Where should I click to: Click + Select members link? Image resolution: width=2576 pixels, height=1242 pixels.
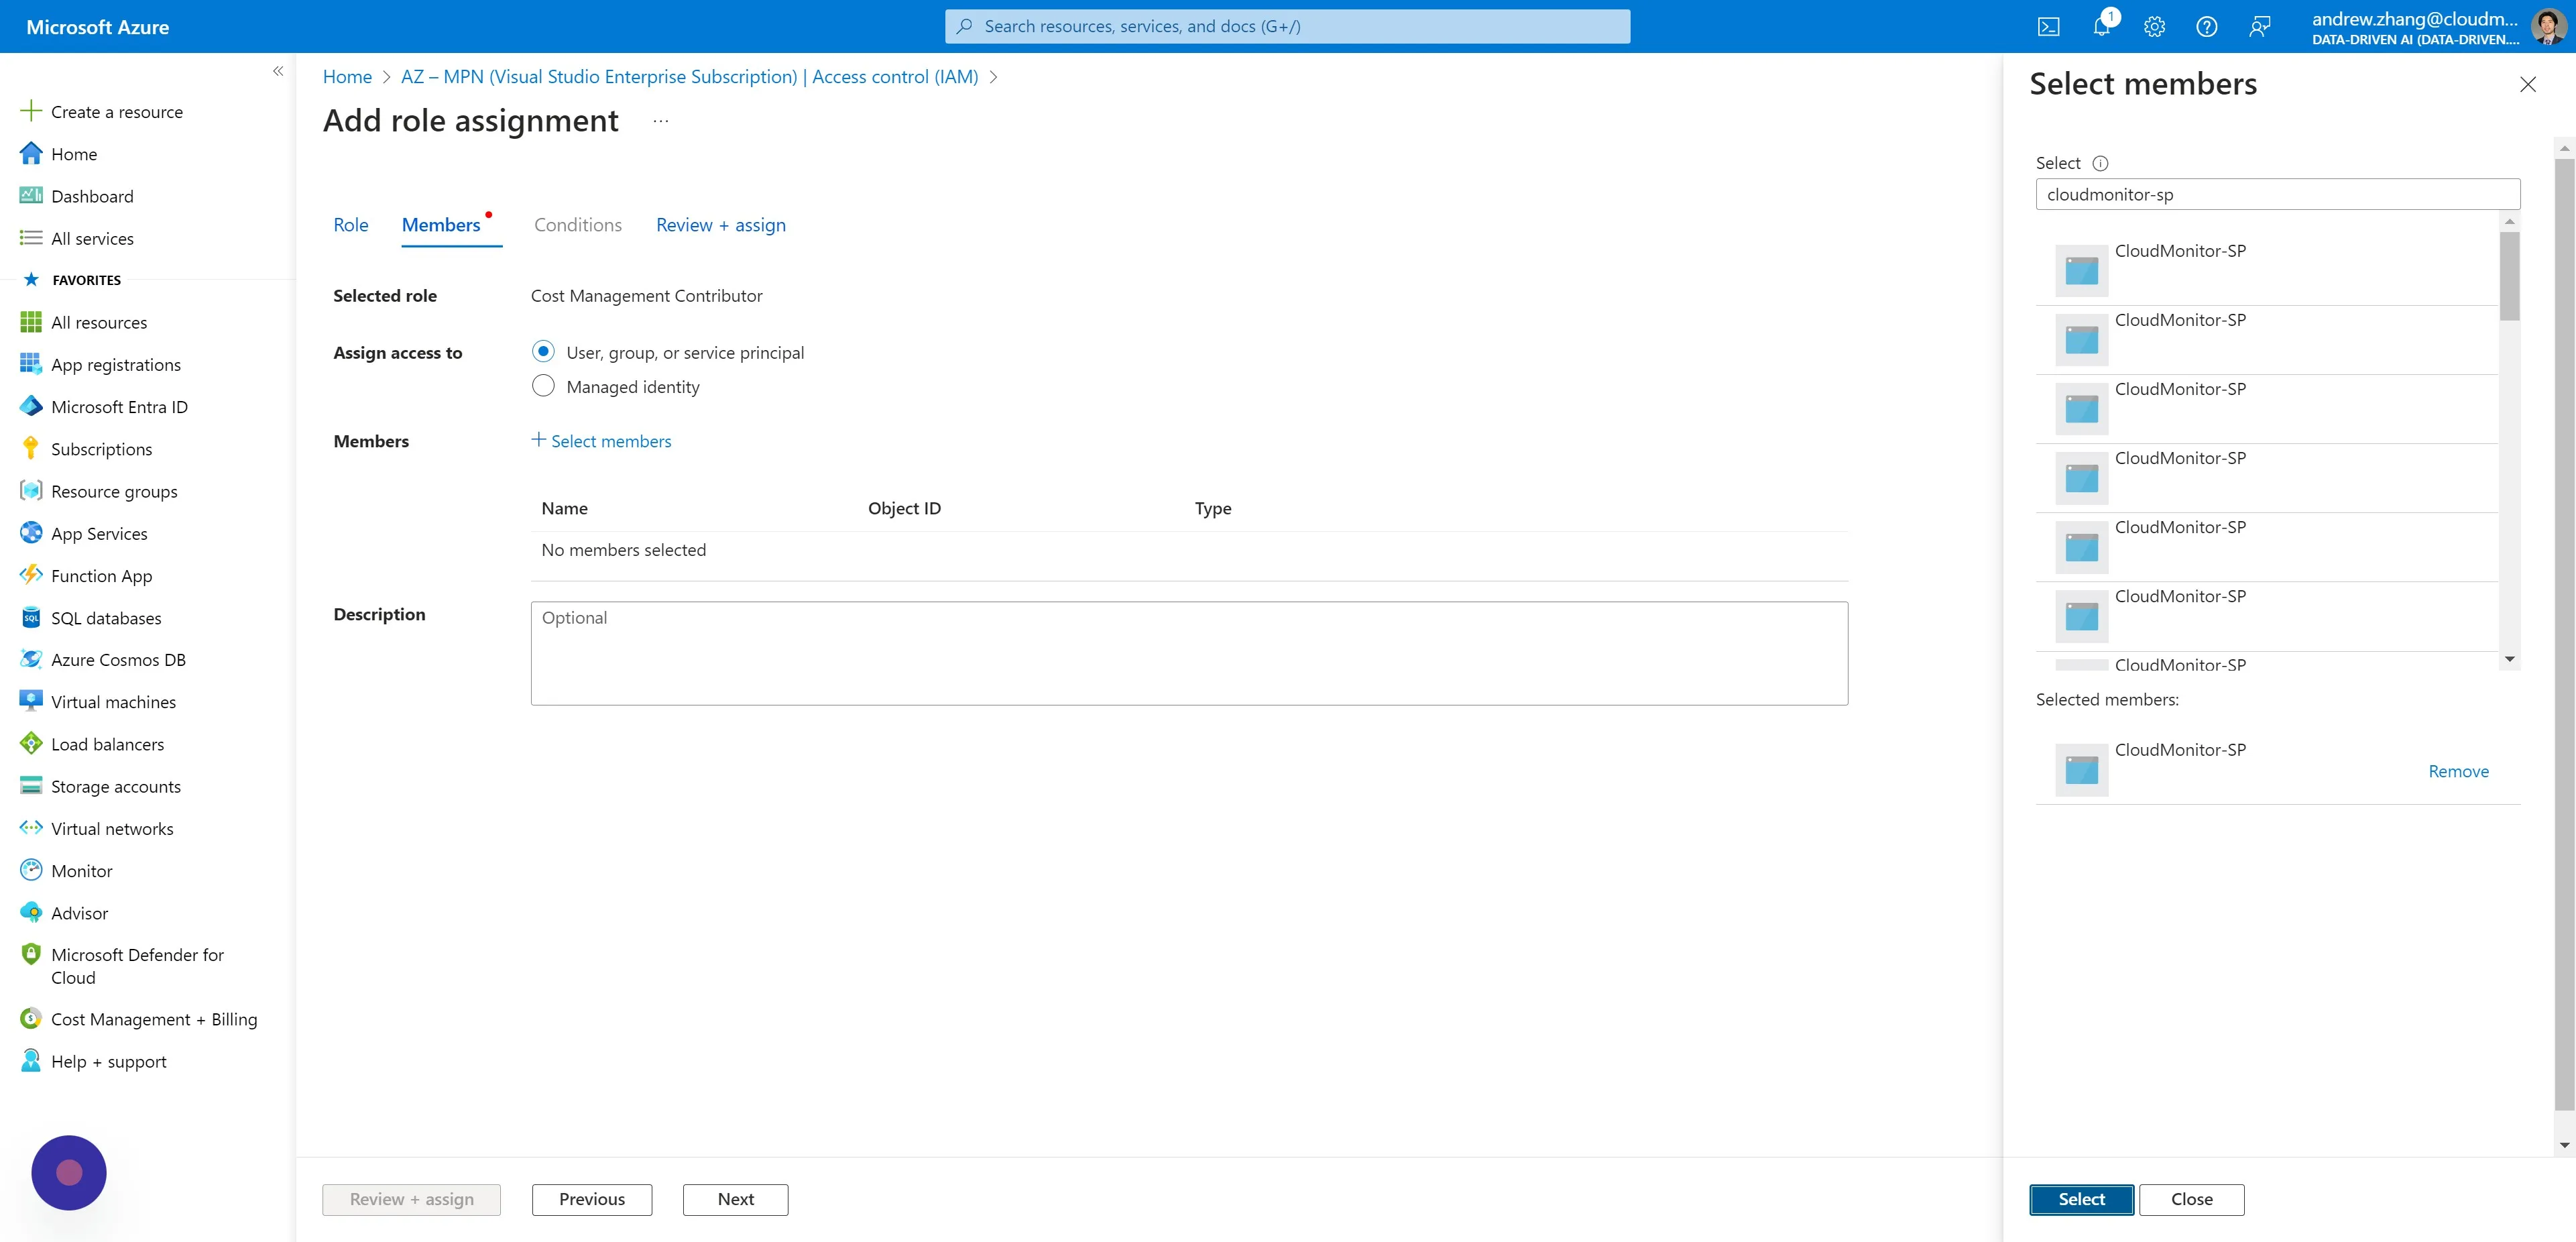pyautogui.click(x=601, y=441)
